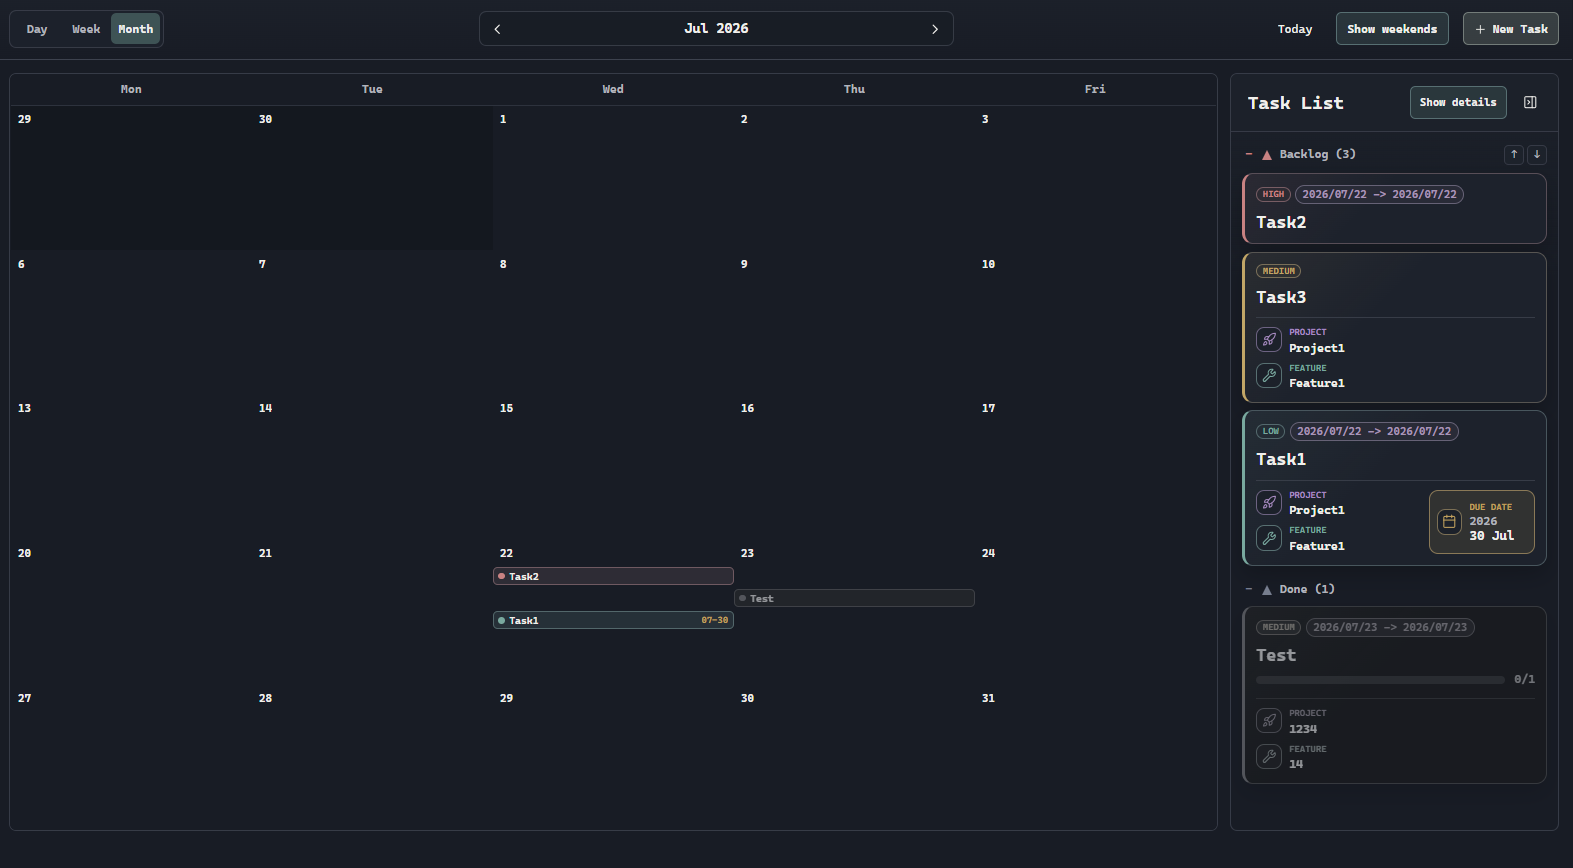Switch to Week view

click(86, 29)
